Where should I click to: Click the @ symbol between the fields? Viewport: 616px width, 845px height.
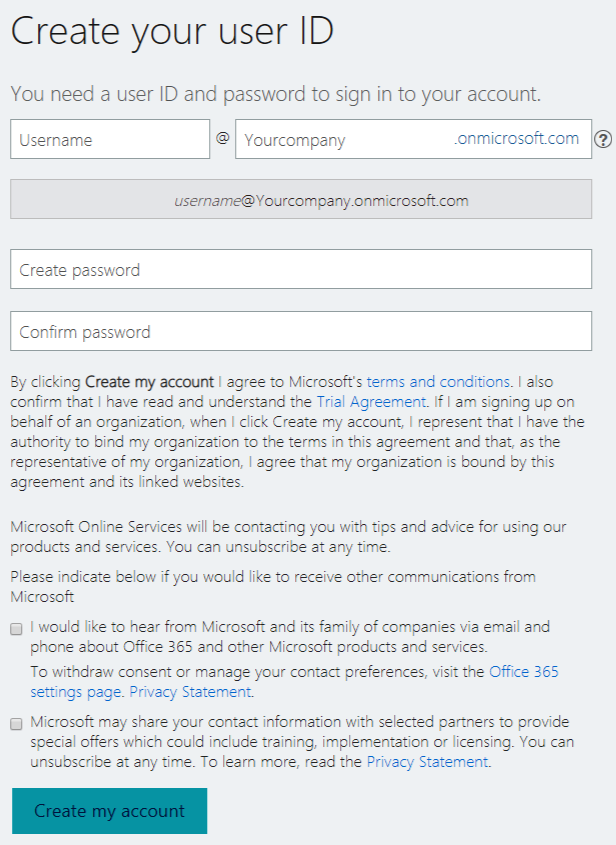pyautogui.click(x=223, y=138)
